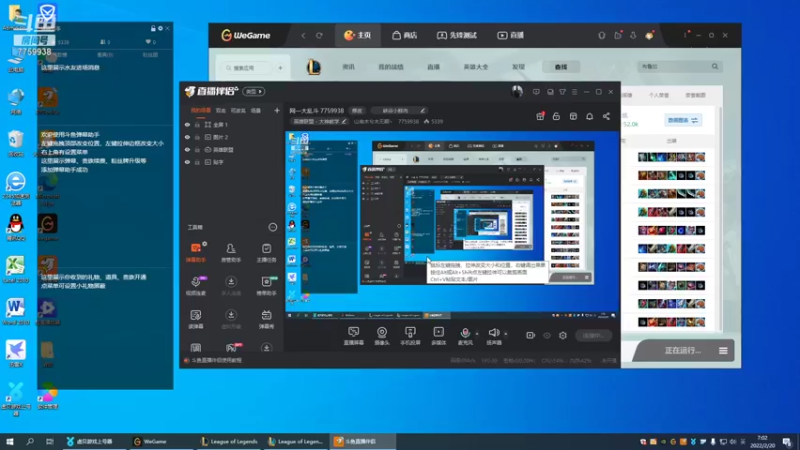Open the mode dropdown next to streaming logo
The image size is (800, 450).
point(254,91)
